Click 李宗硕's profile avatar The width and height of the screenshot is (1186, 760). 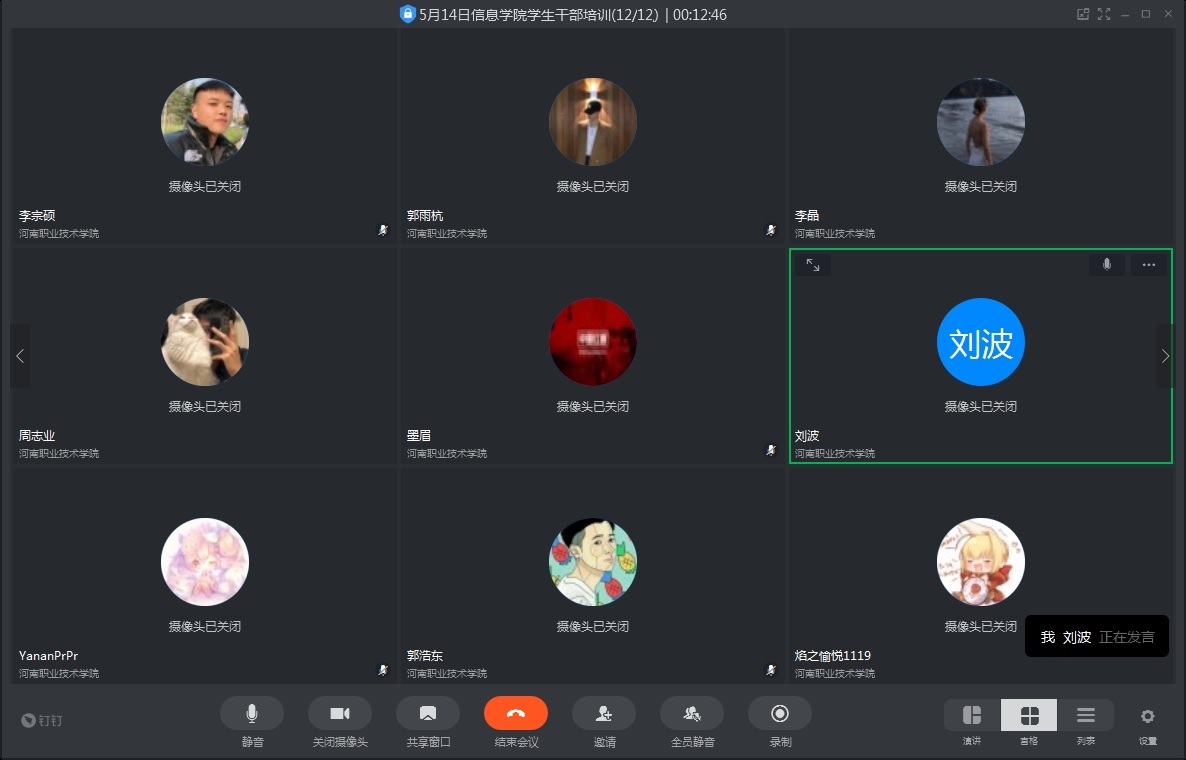click(x=205, y=122)
